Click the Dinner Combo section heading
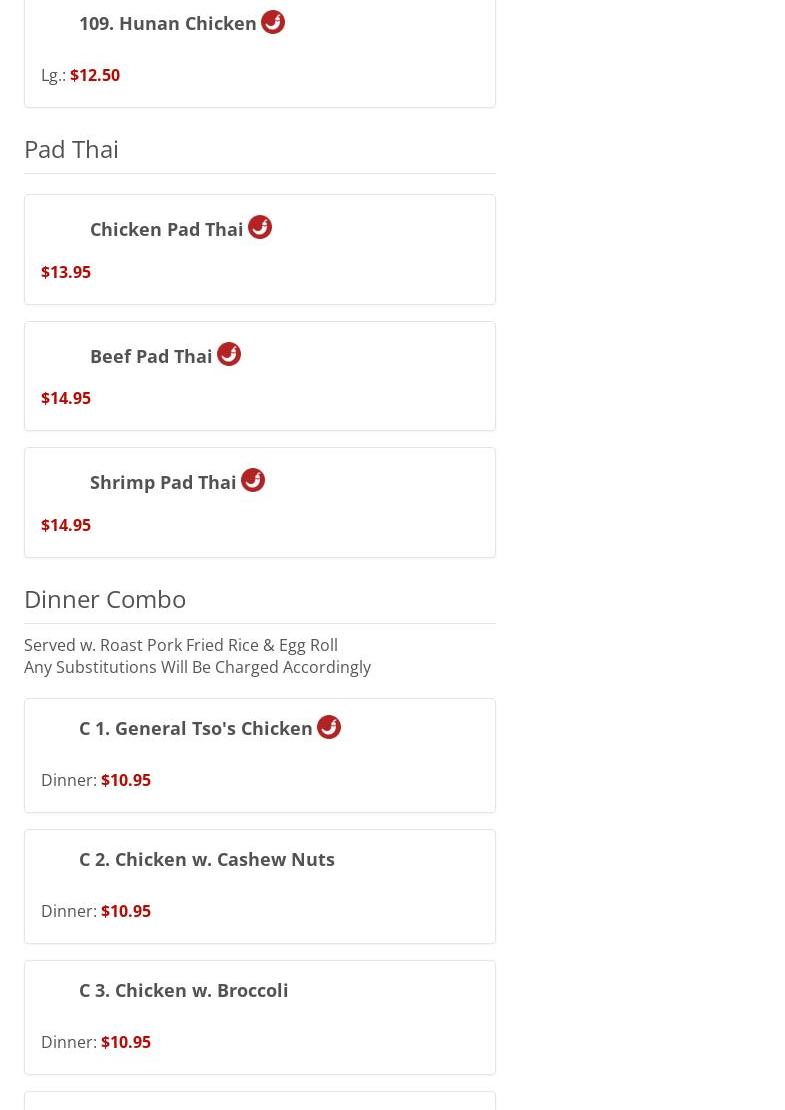Screen dimensions: 785x1110 [x=105, y=600]
